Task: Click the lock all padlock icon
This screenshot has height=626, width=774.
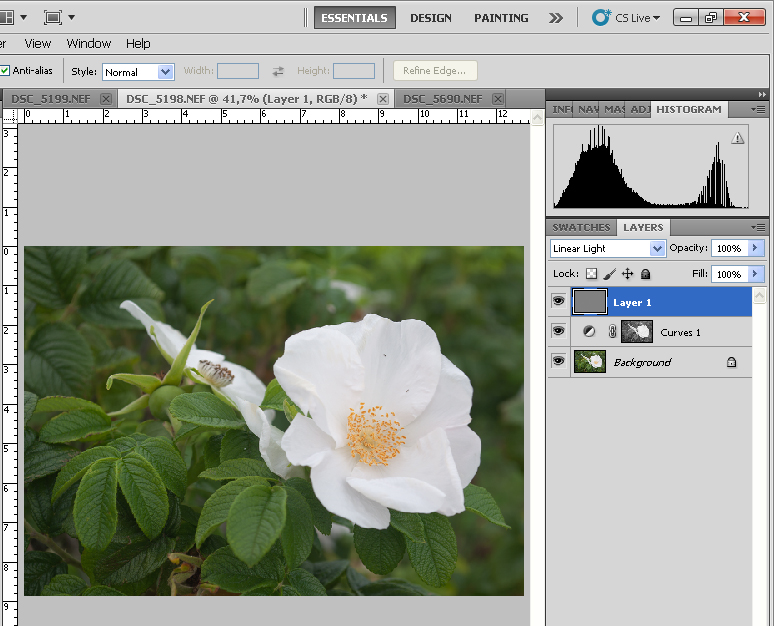Action: [x=645, y=274]
